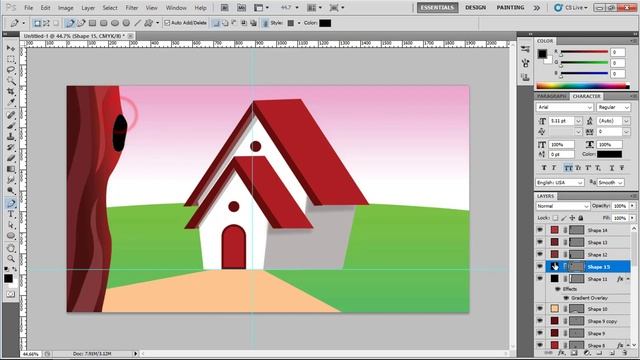Select the Hand tool

coord(11,248)
